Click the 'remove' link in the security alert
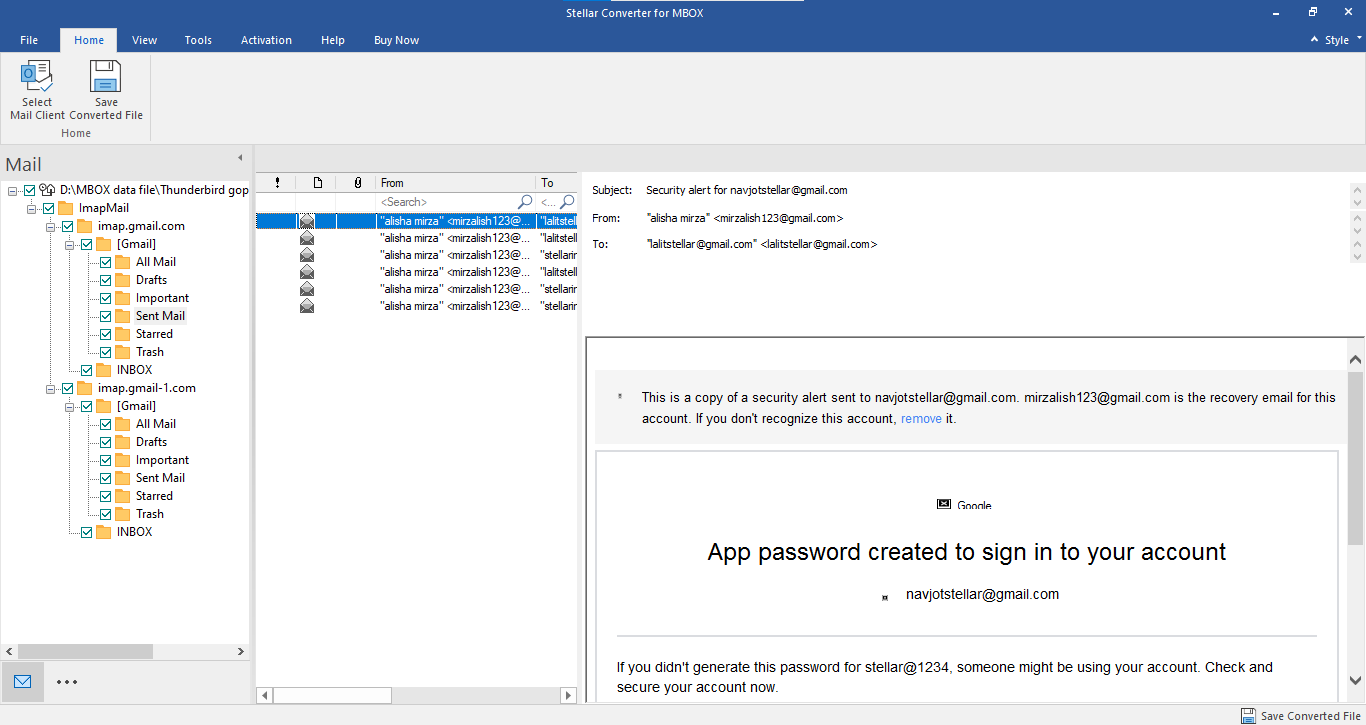Image resolution: width=1366 pixels, height=725 pixels. (x=921, y=418)
